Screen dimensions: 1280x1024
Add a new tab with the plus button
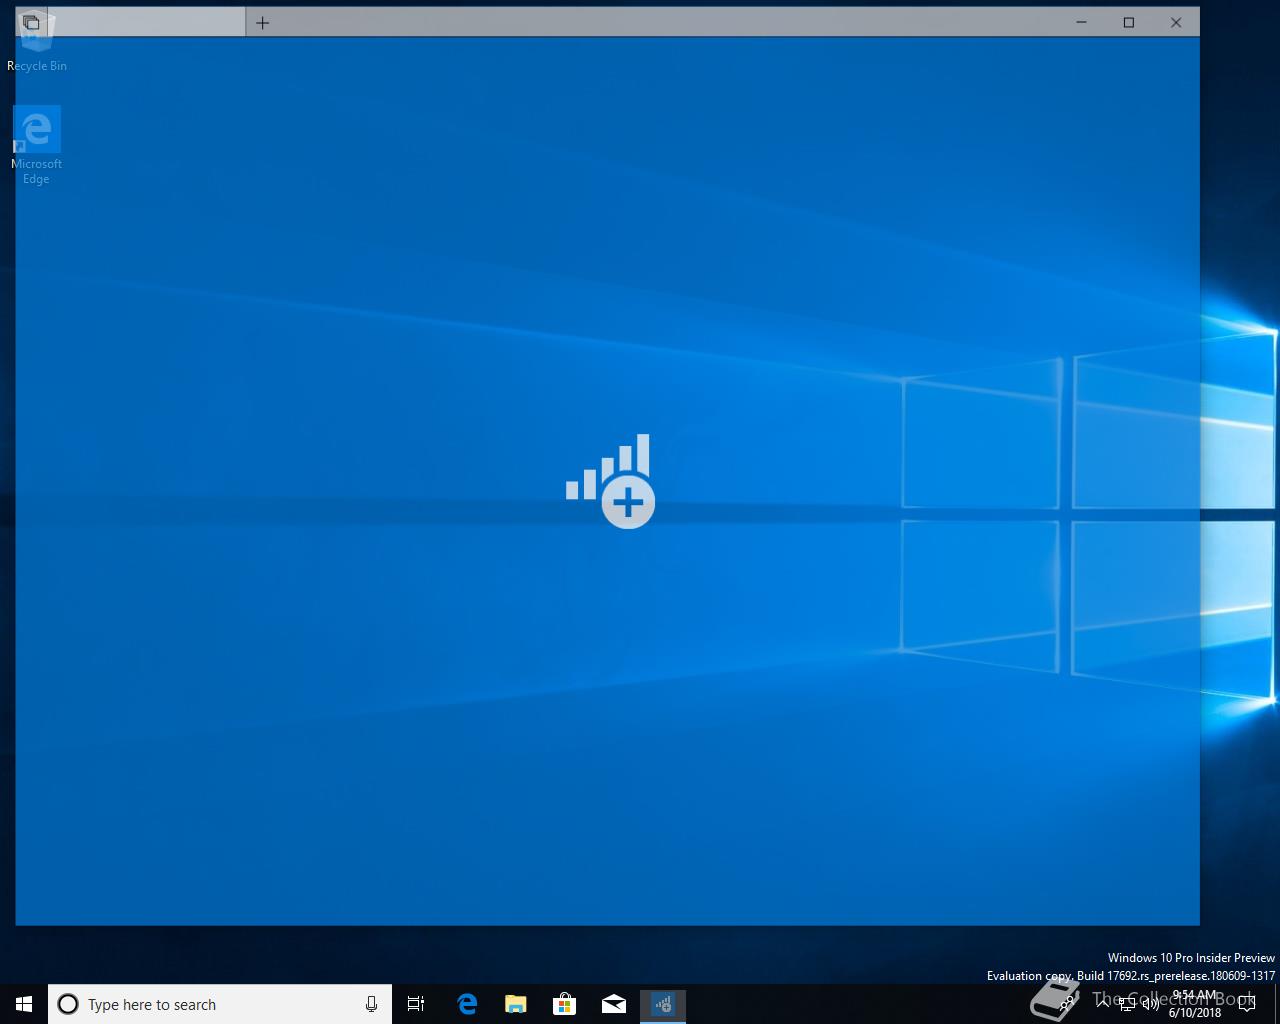[x=262, y=22]
